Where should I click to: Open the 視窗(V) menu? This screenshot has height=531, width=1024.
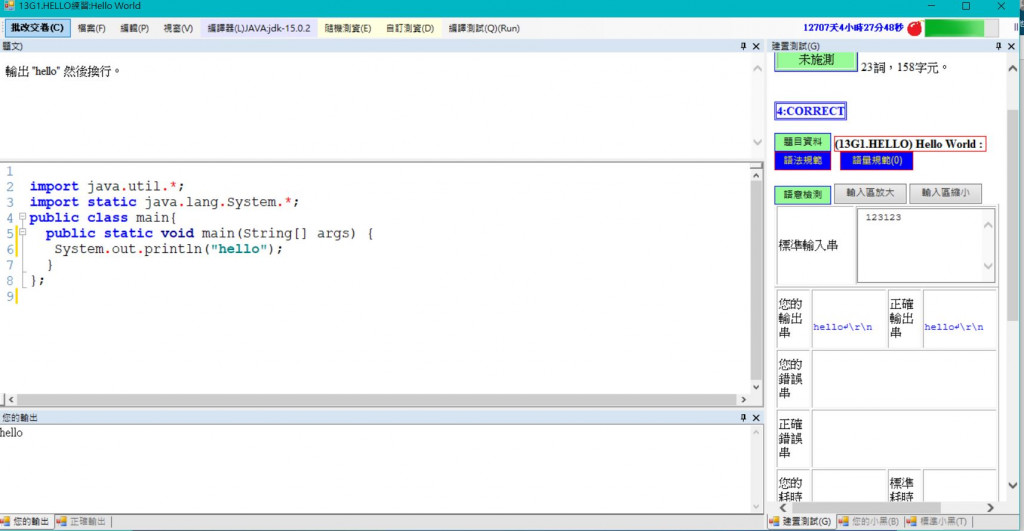pyautogui.click(x=178, y=28)
